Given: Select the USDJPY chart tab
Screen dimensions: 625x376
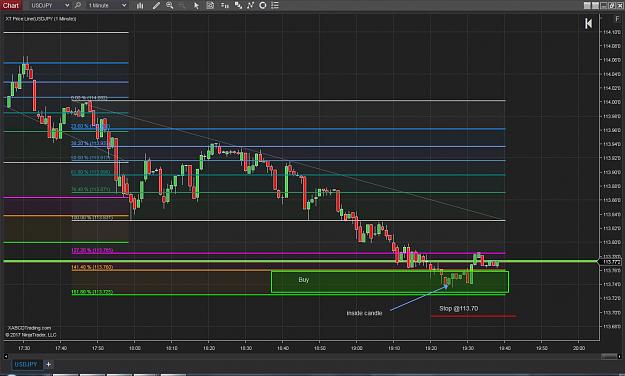Looking at the screenshot, I should coord(26,364).
